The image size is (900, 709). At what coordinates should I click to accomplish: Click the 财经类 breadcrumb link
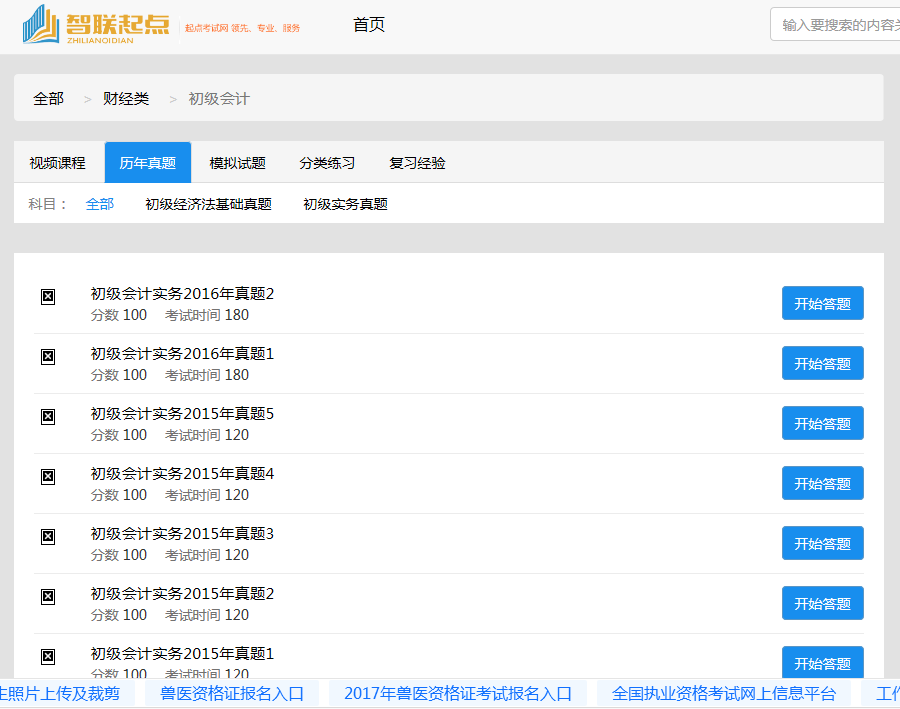point(126,98)
